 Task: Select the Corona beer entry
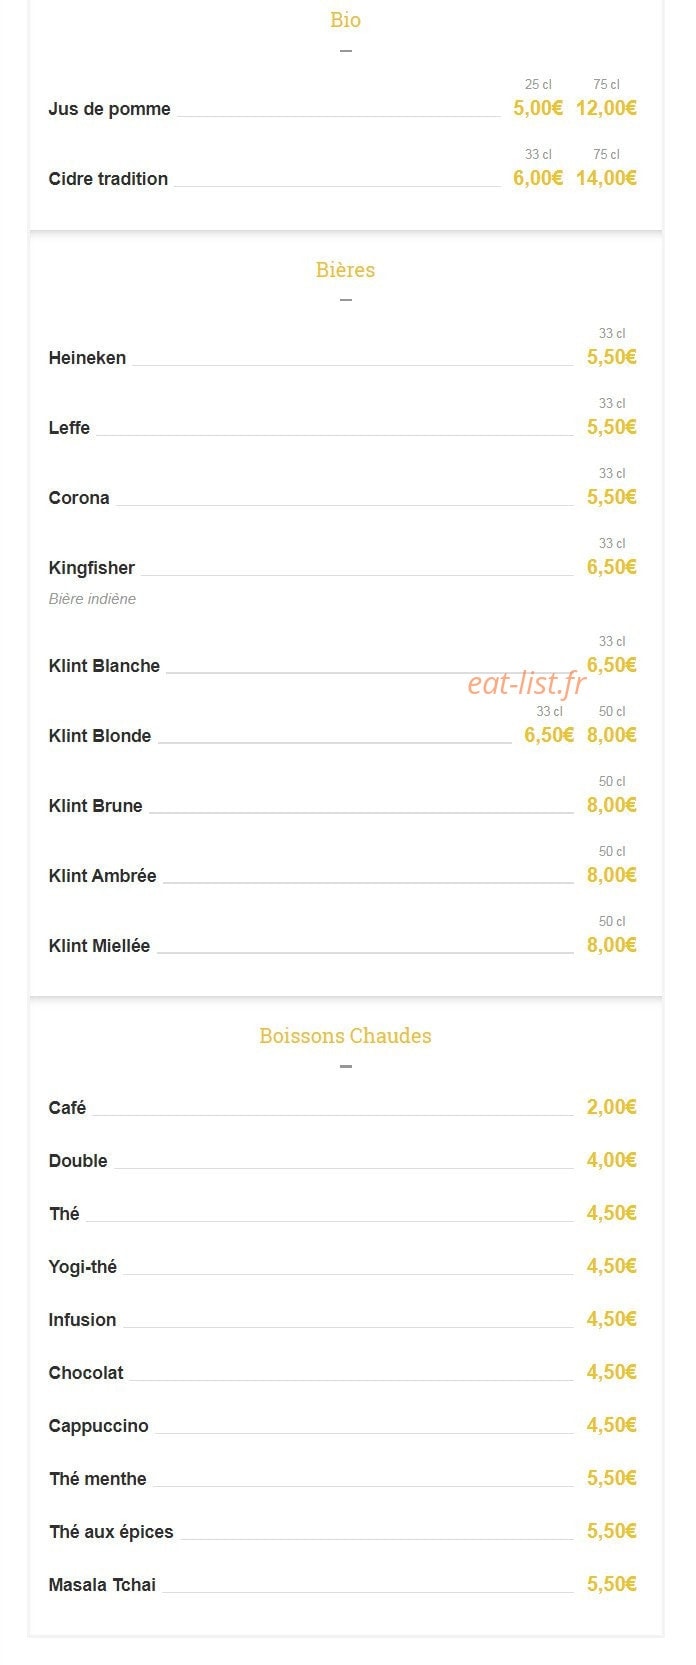point(79,498)
